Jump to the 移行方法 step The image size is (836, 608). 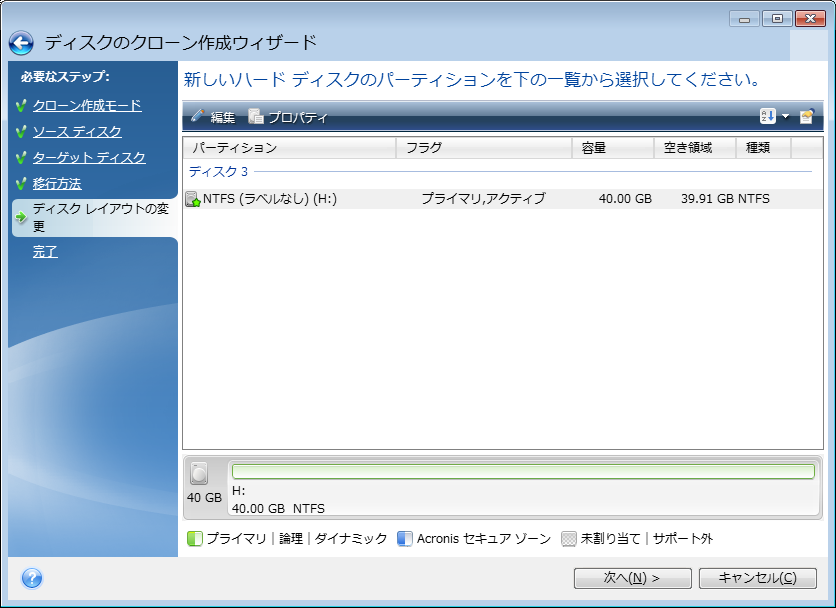coord(57,184)
